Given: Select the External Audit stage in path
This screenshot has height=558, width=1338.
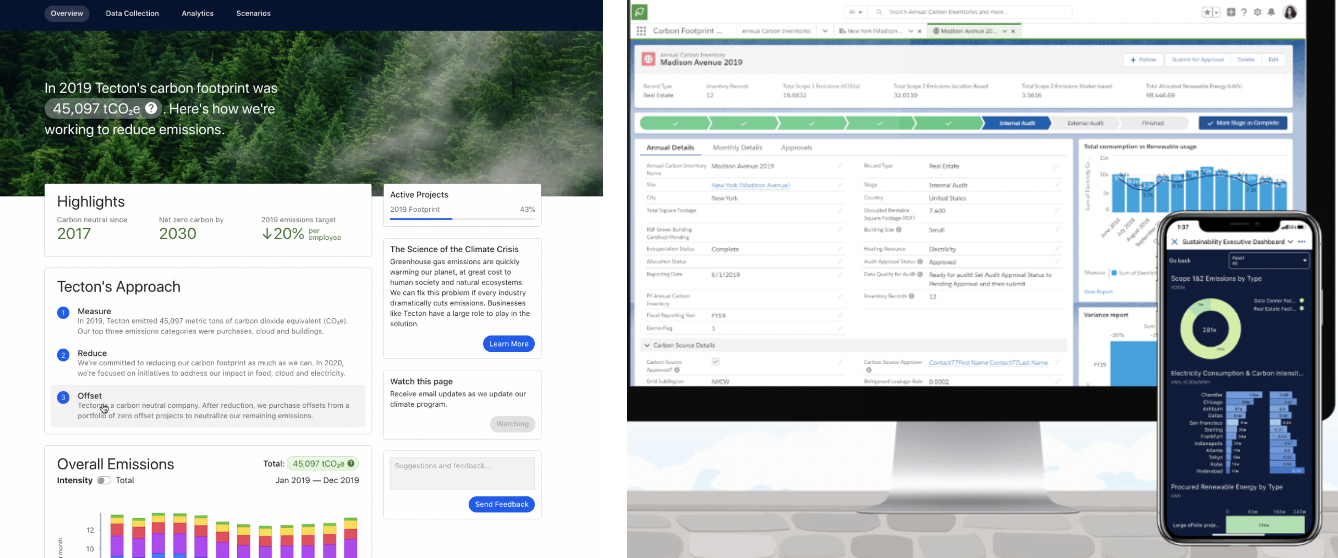Looking at the screenshot, I should [x=1084, y=123].
